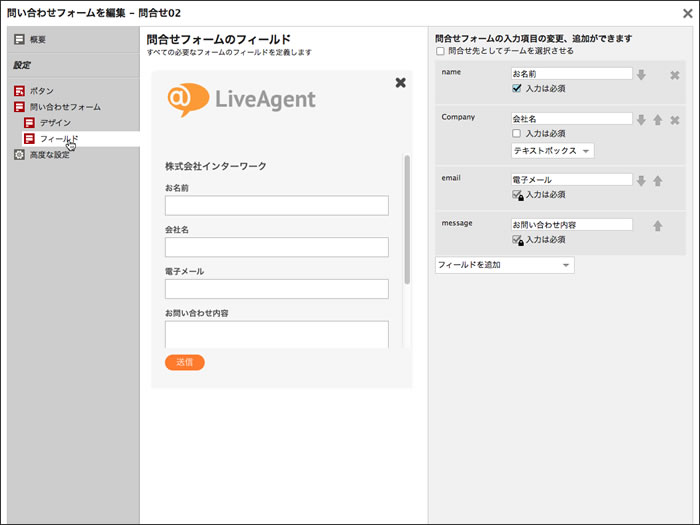
Task: Edit the name field label お名前
Action: coord(571,74)
